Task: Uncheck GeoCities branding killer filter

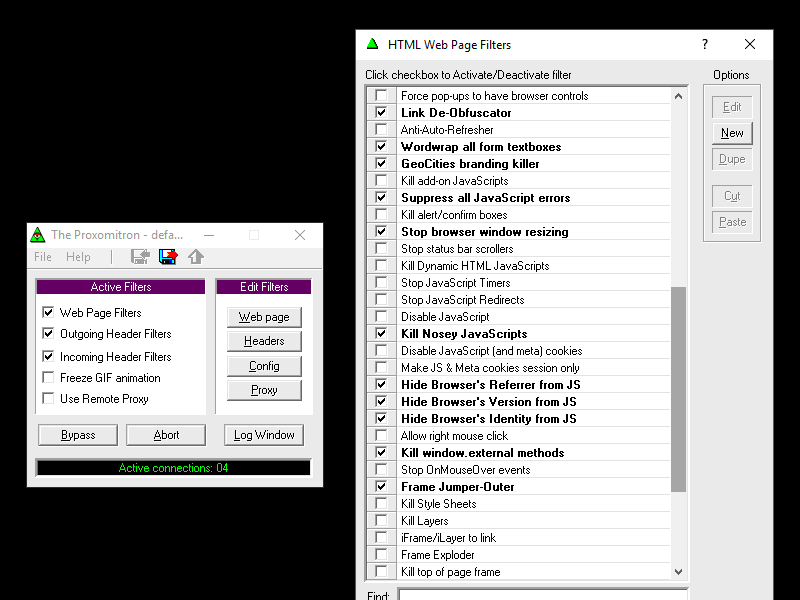Action: point(381,163)
